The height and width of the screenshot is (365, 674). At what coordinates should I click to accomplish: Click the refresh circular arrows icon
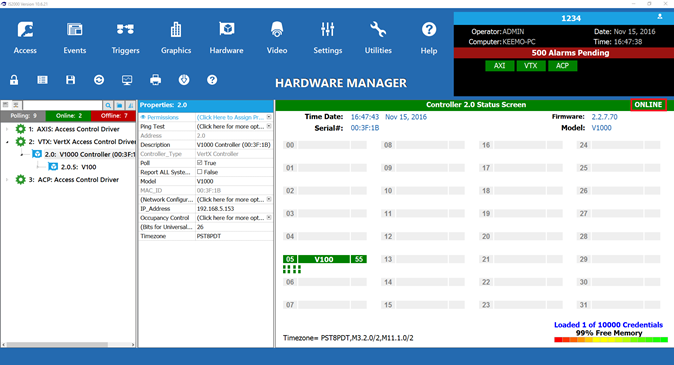click(99, 80)
